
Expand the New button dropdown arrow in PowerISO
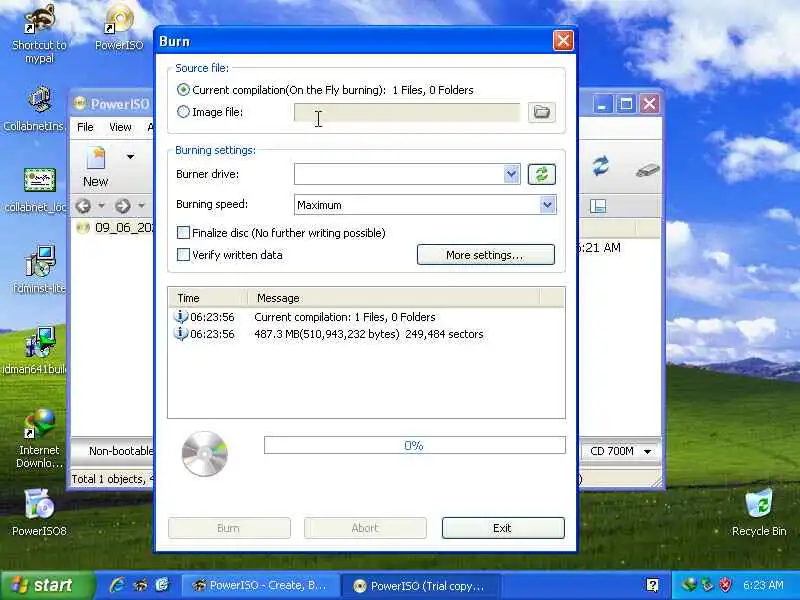pyautogui.click(x=131, y=157)
